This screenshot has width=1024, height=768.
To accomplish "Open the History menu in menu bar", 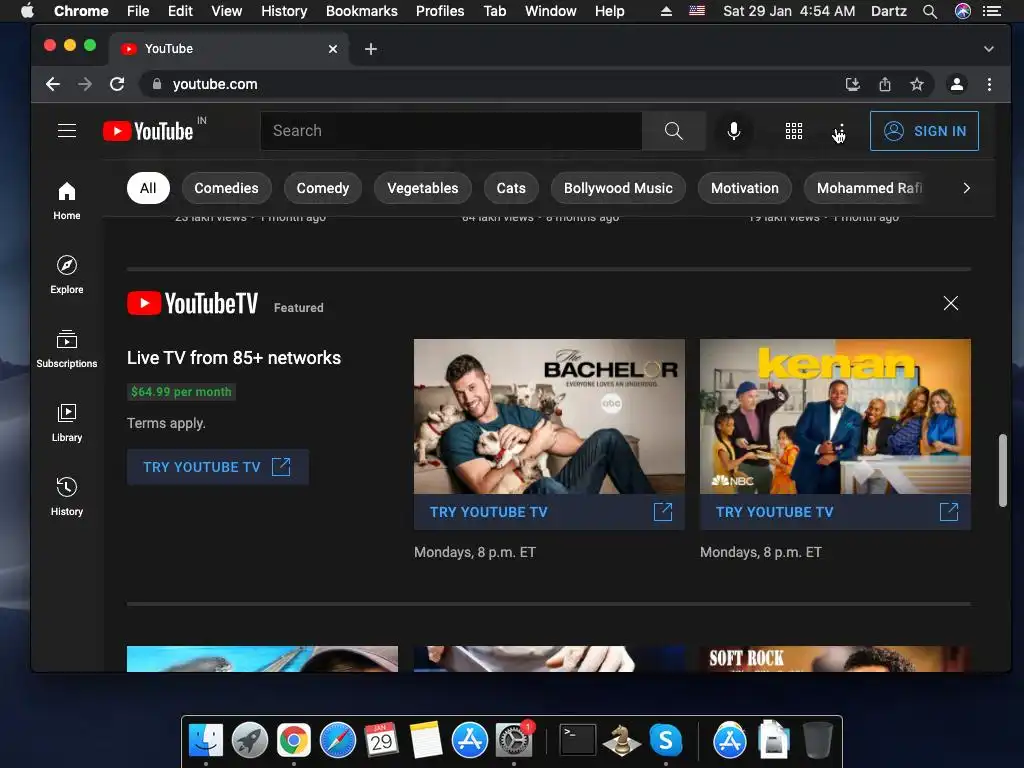I will click(284, 11).
